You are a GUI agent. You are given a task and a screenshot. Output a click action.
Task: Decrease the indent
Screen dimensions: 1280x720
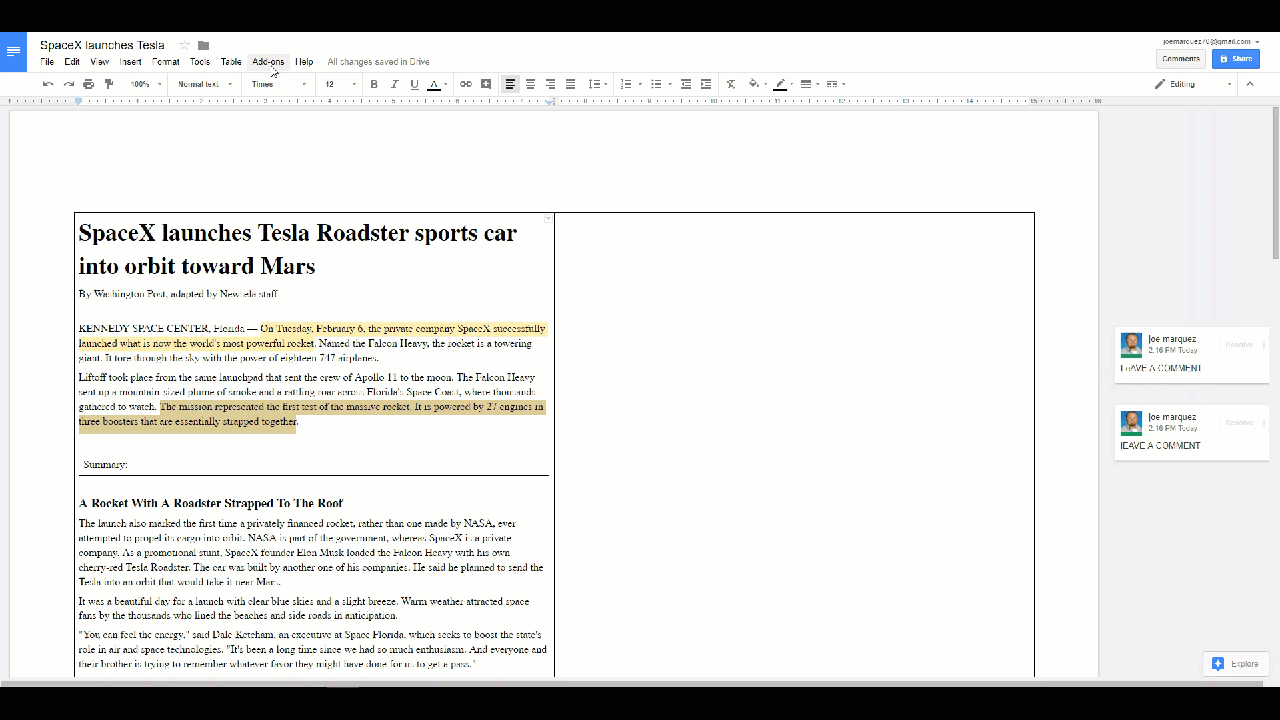coord(686,84)
